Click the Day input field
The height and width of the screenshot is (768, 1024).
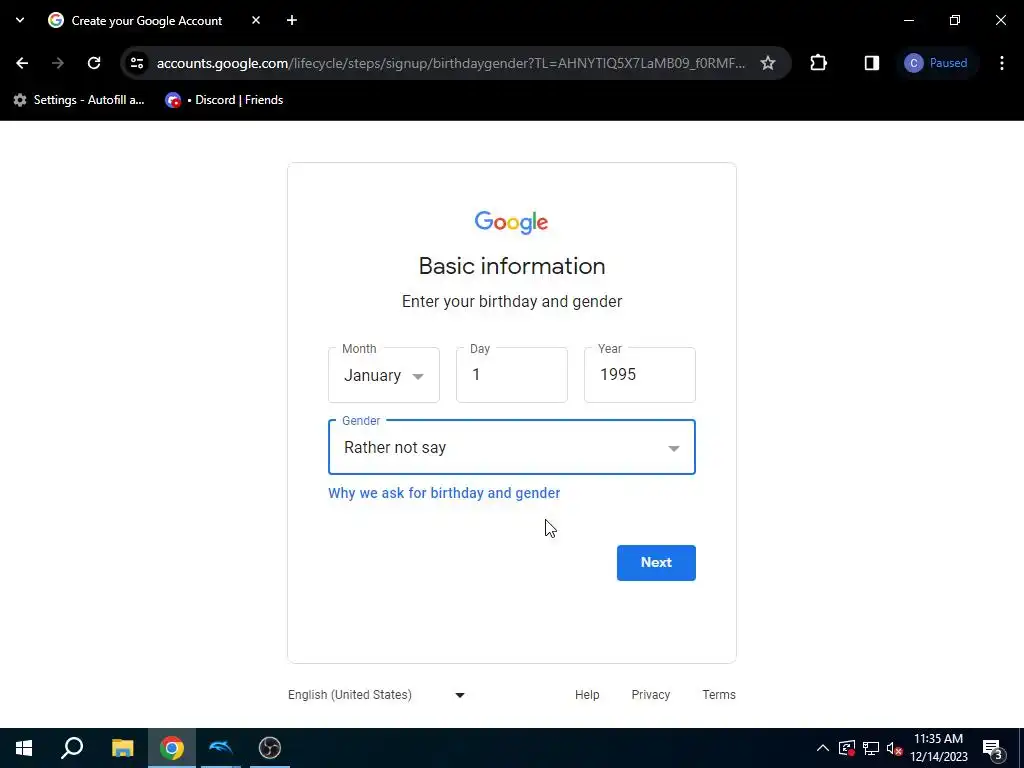(512, 375)
